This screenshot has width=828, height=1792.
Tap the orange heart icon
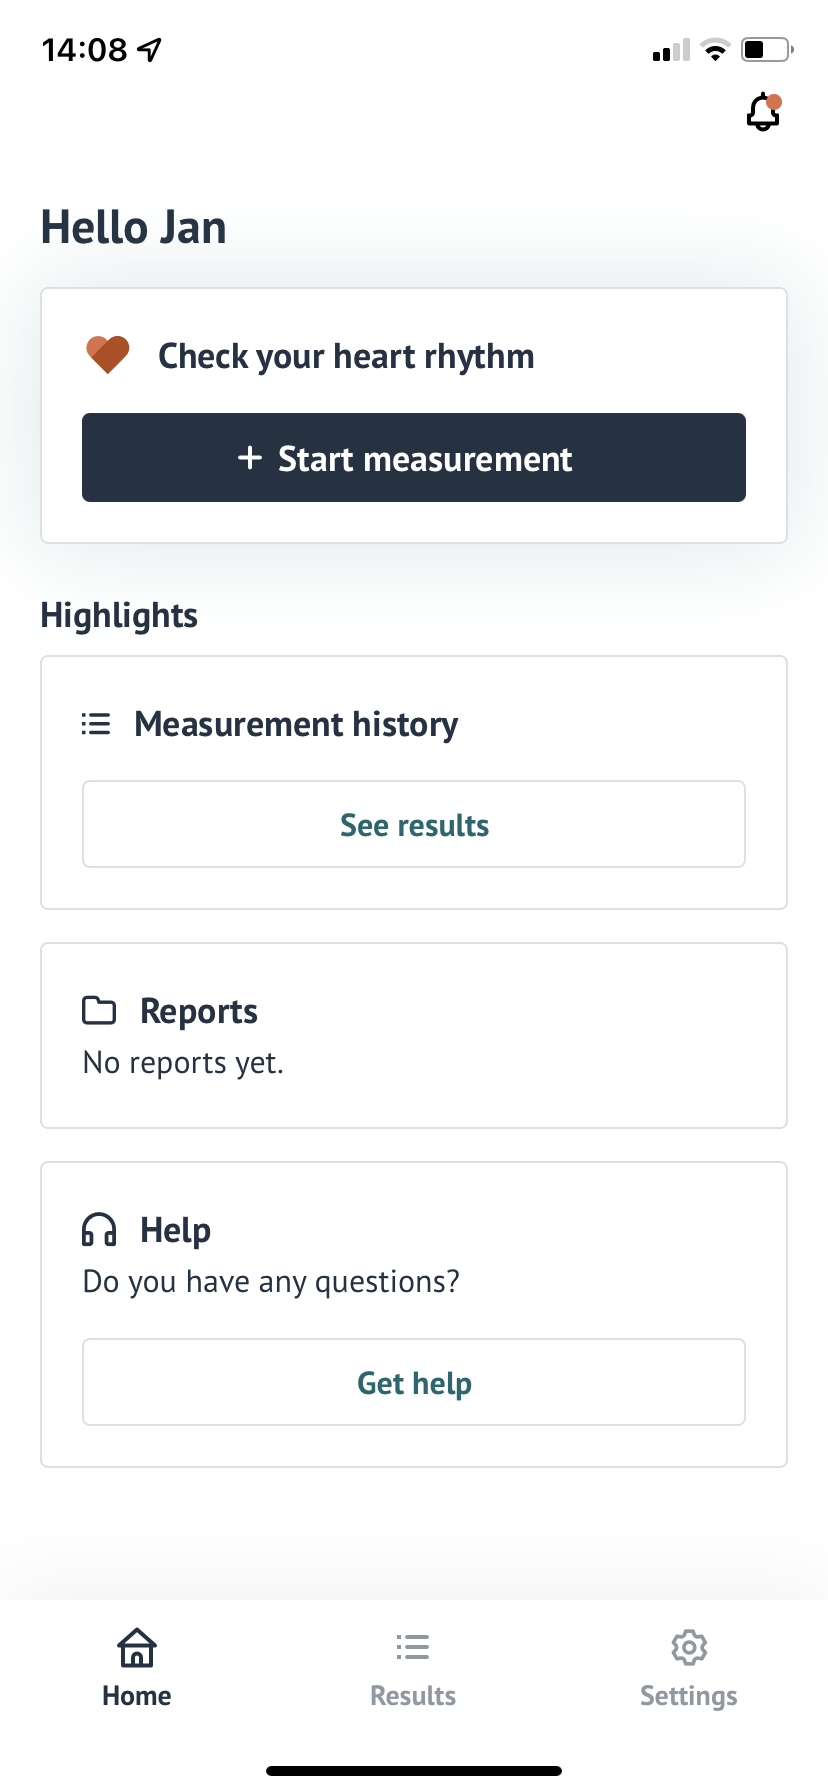click(108, 355)
